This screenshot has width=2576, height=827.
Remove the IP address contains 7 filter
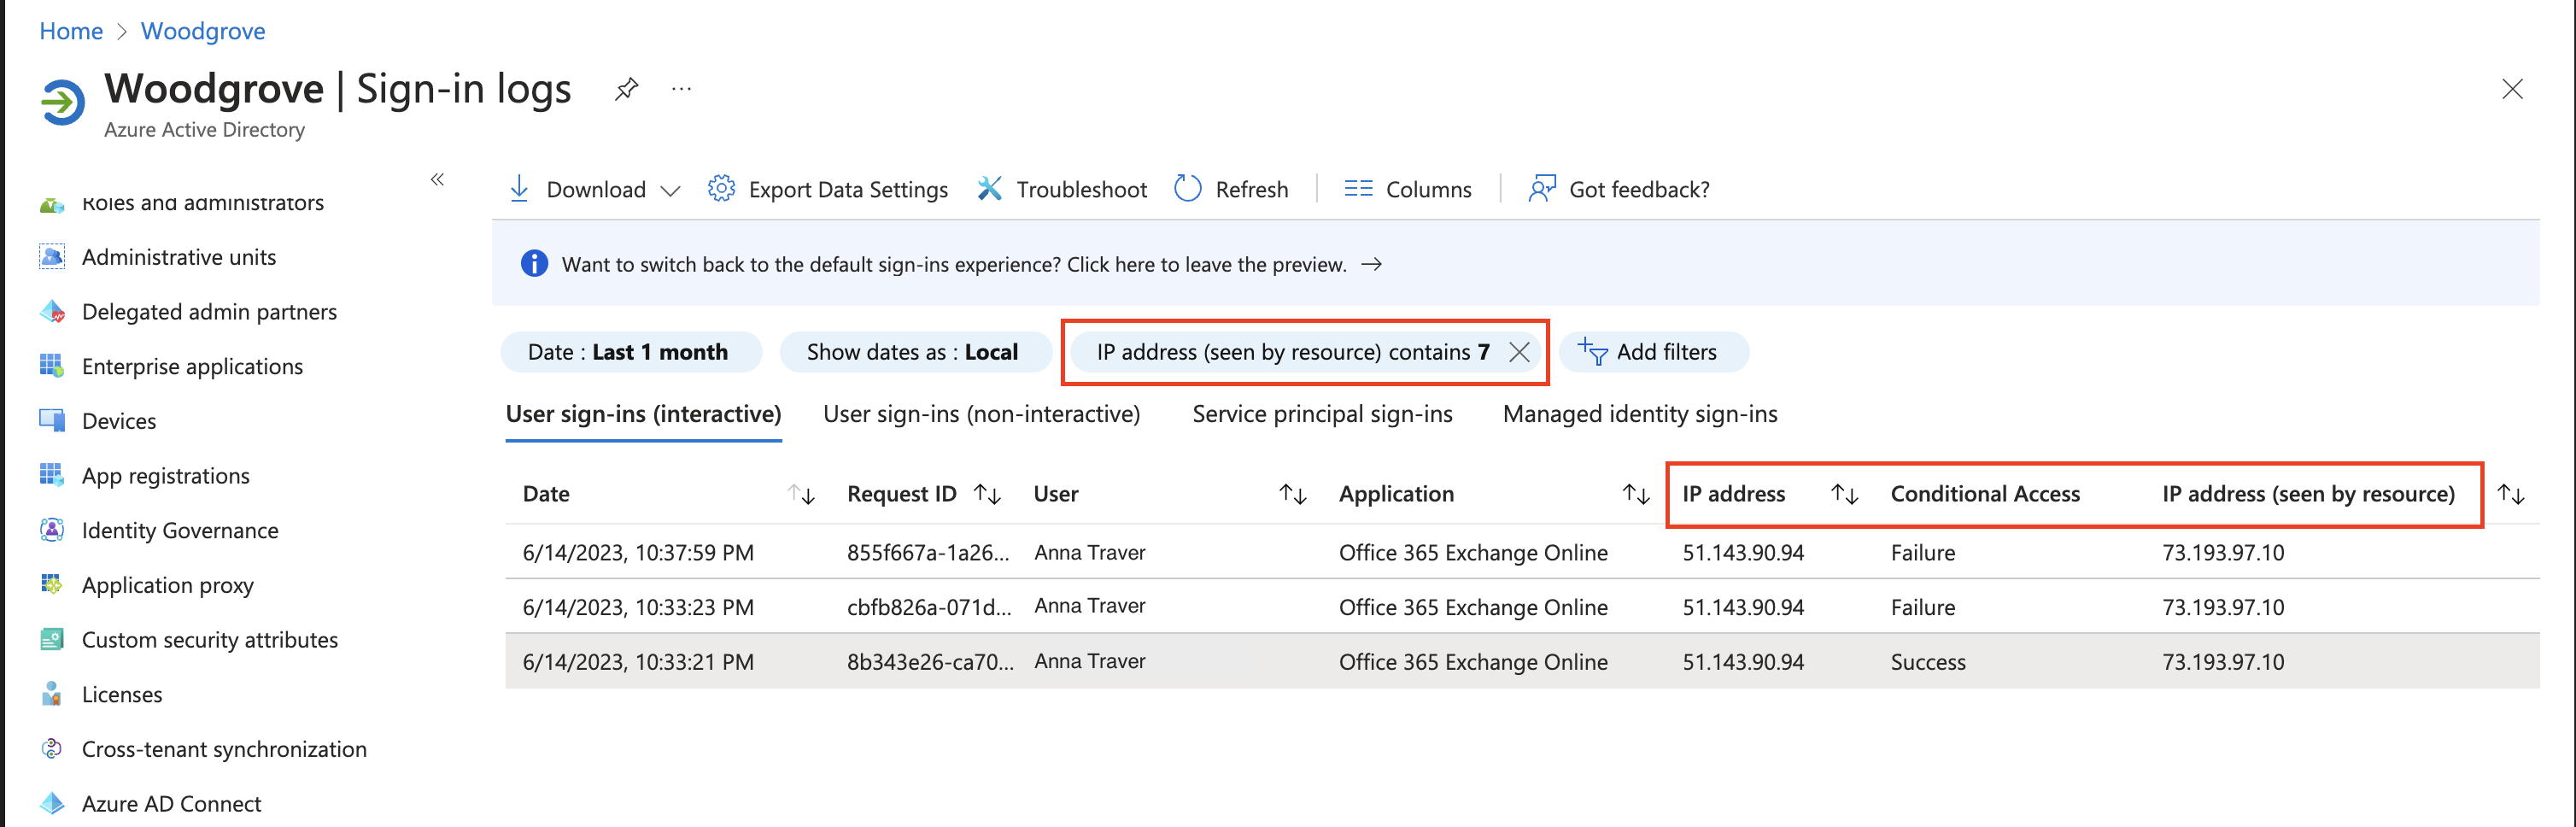tap(1519, 352)
